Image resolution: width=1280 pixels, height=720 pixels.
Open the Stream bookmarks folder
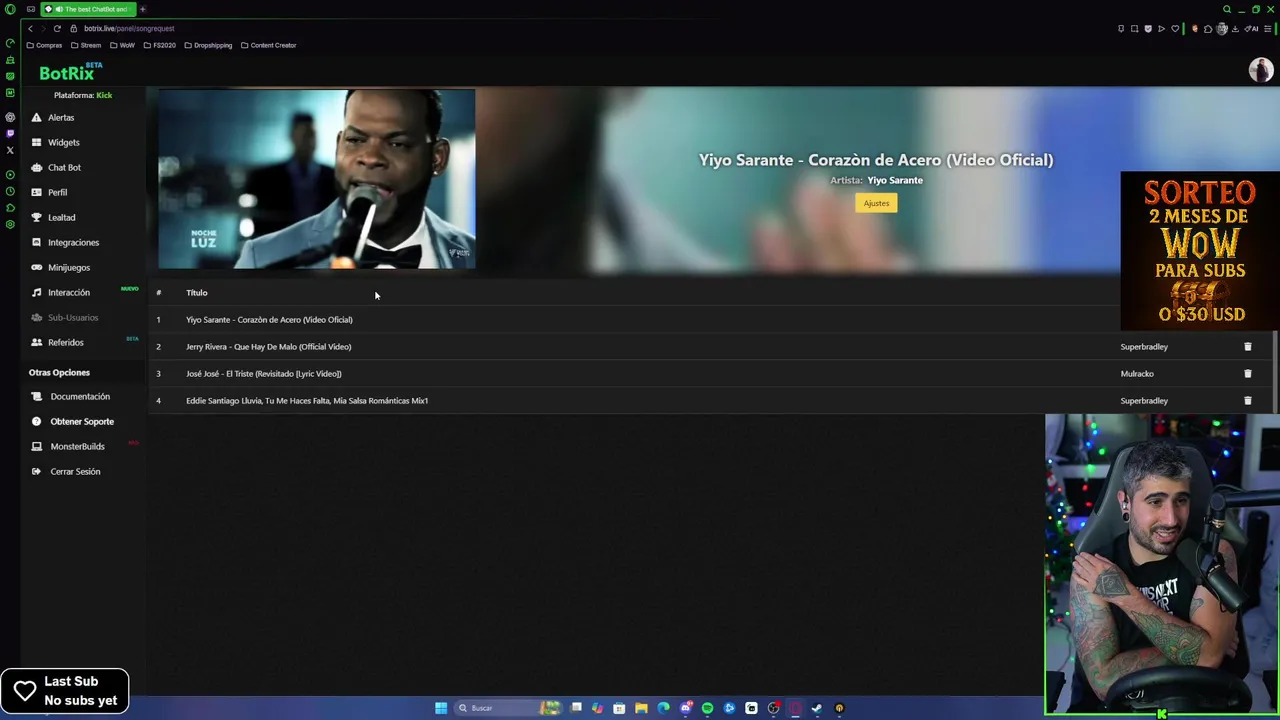[x=86, y=45]
